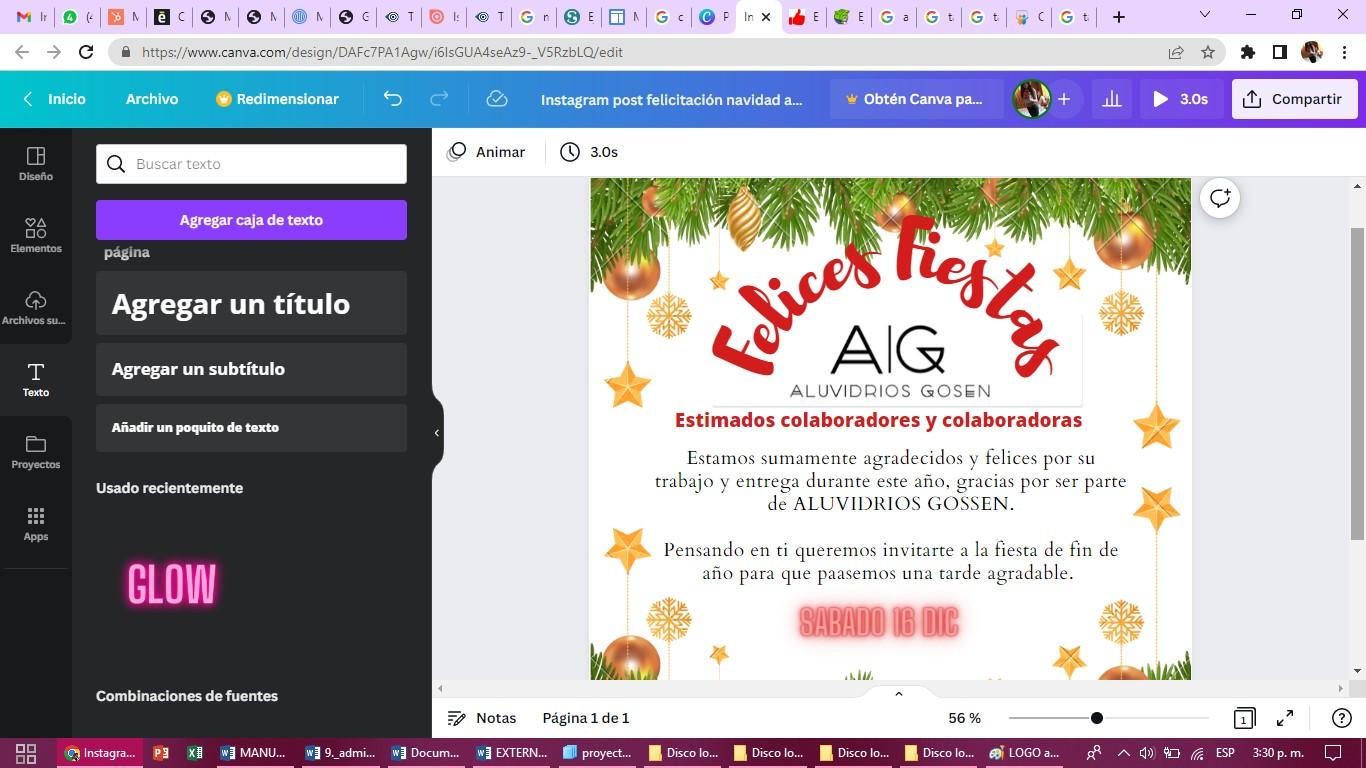
Task: Open the help question mark button
Action: click(1342, 718)
